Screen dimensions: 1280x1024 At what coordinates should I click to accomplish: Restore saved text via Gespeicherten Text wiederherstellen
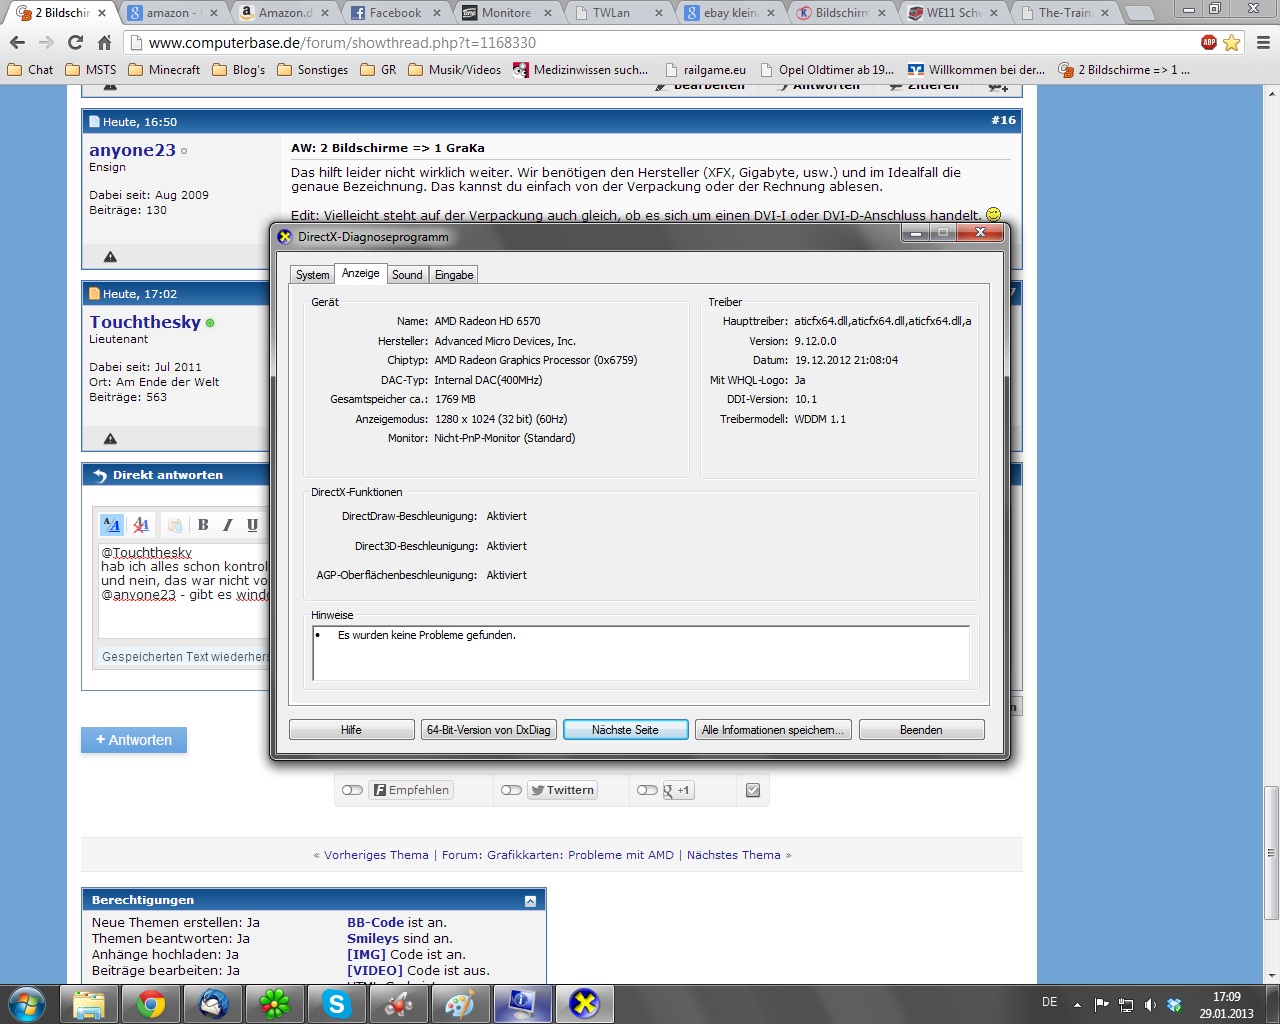coord(186,657)
